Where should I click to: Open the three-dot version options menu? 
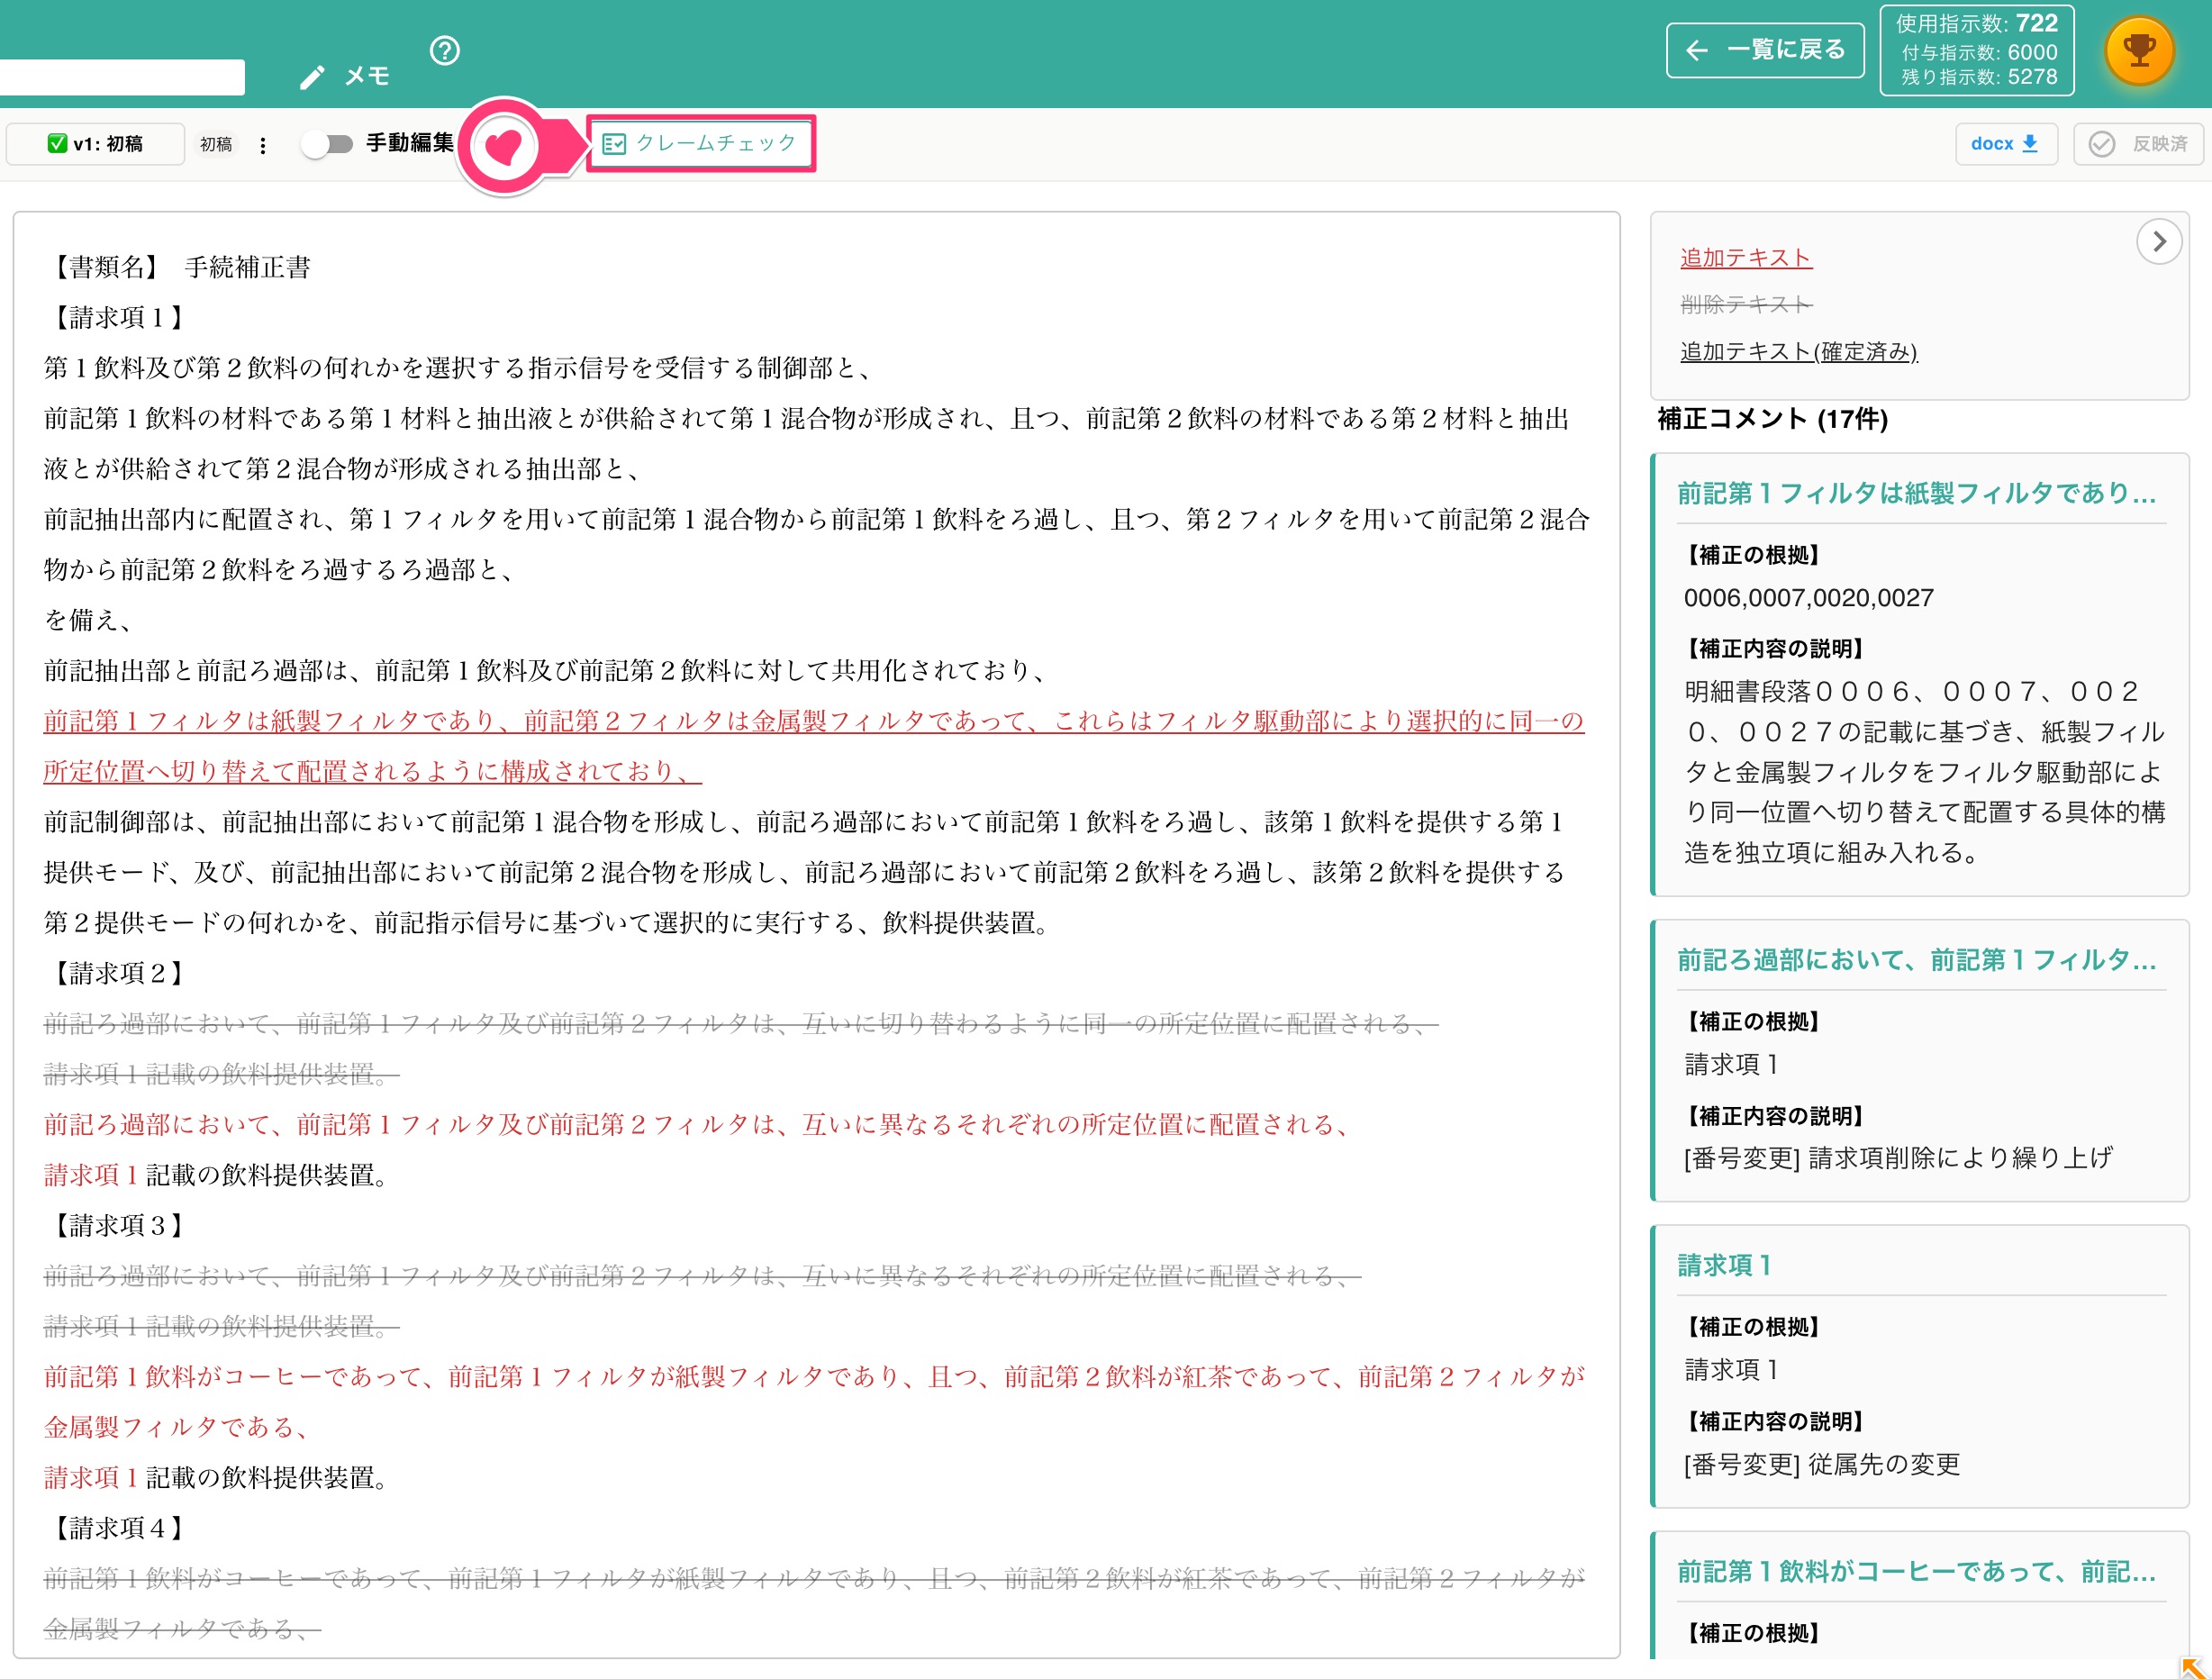coord(263,145)
